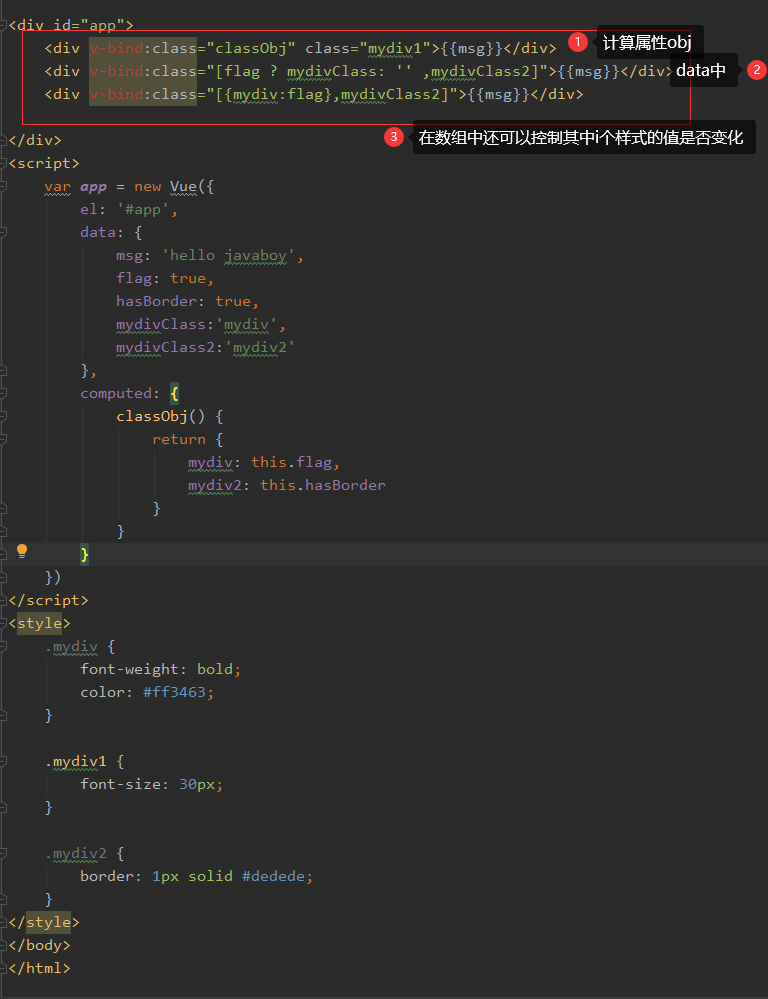The image size is (768, 999).
Task: Click the italic "app" variable name
Action: pyautogui.click(x=93, y=187)
